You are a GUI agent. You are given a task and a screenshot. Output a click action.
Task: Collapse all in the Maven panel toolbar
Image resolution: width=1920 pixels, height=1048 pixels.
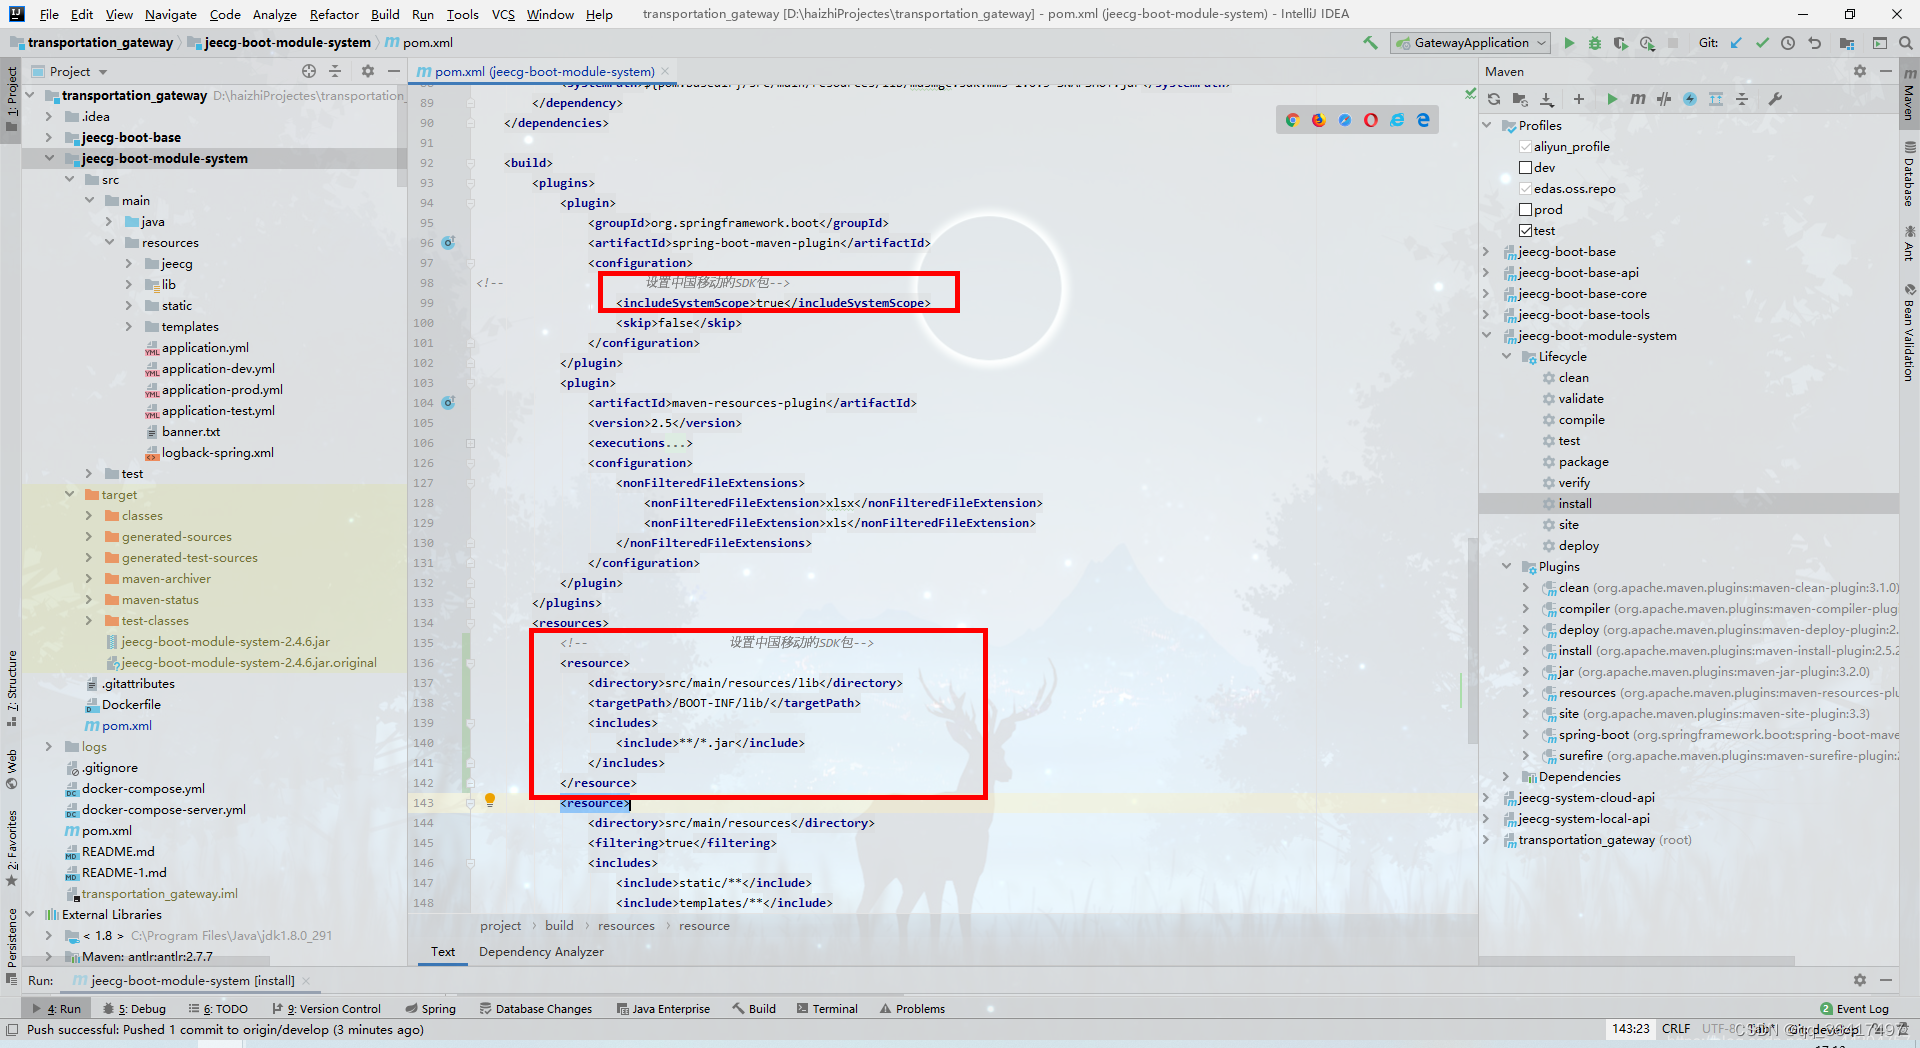pos(1742,99)
